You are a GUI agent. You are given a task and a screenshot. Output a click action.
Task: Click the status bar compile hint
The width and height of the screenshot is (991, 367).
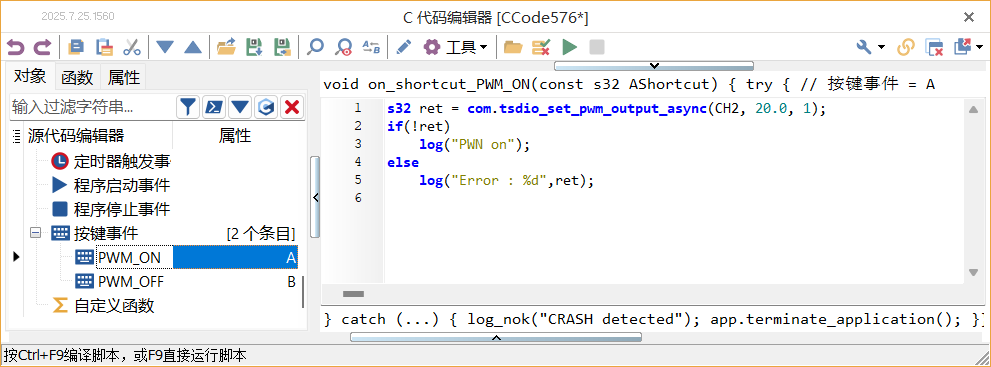tap(124, 356)
